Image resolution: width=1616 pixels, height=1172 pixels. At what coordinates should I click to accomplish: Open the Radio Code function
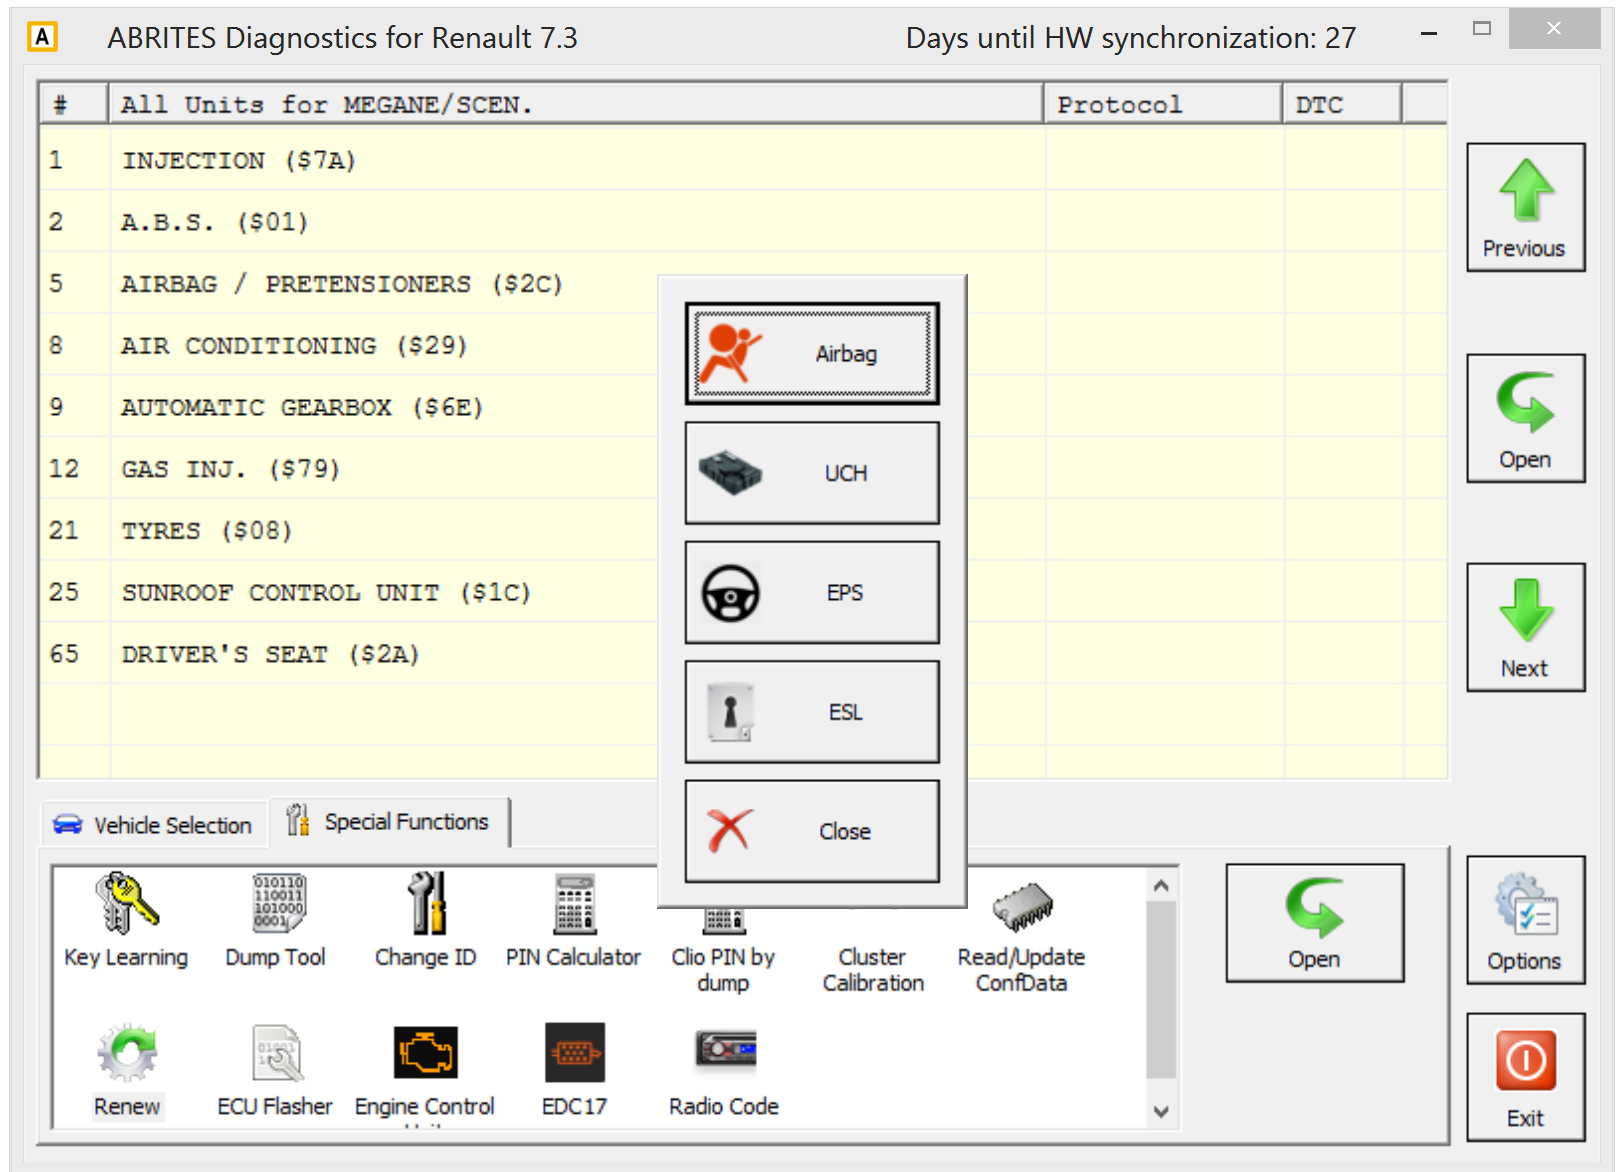[x=724, y=1071]
